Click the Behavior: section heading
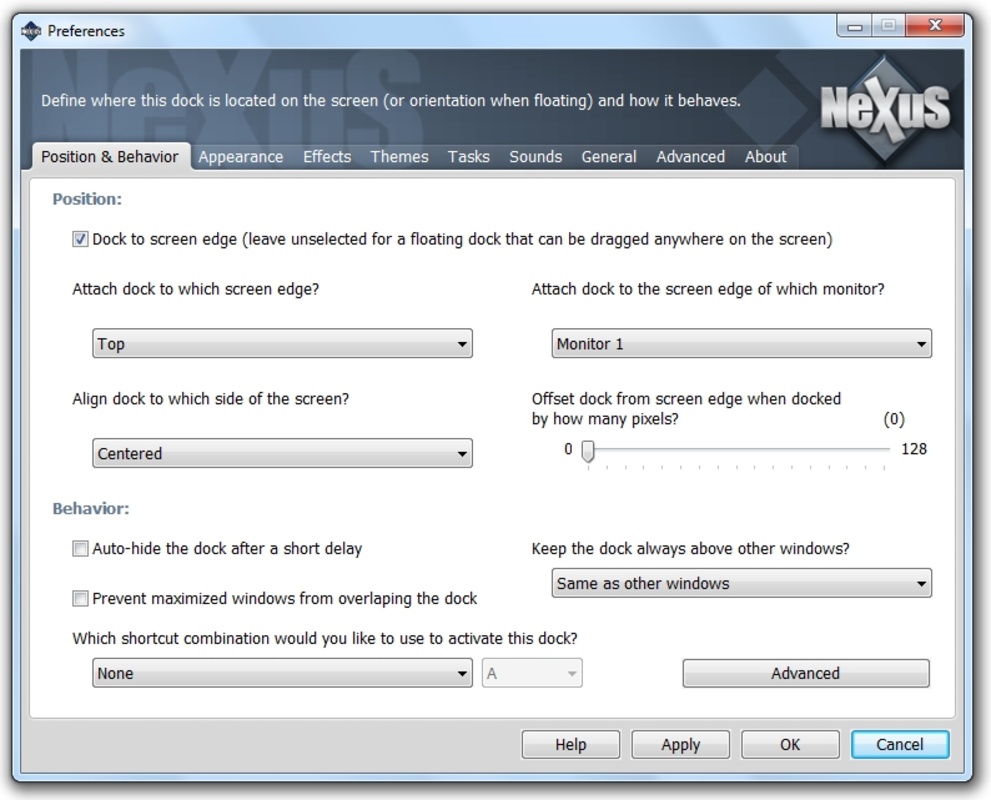This screenshot has width=991, height=800. point(91,509)
